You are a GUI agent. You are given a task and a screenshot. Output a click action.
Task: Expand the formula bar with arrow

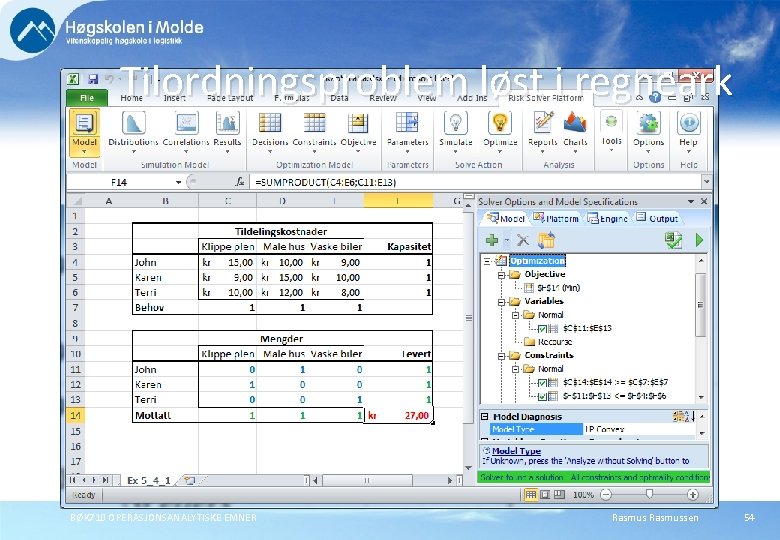coord(706,182)
